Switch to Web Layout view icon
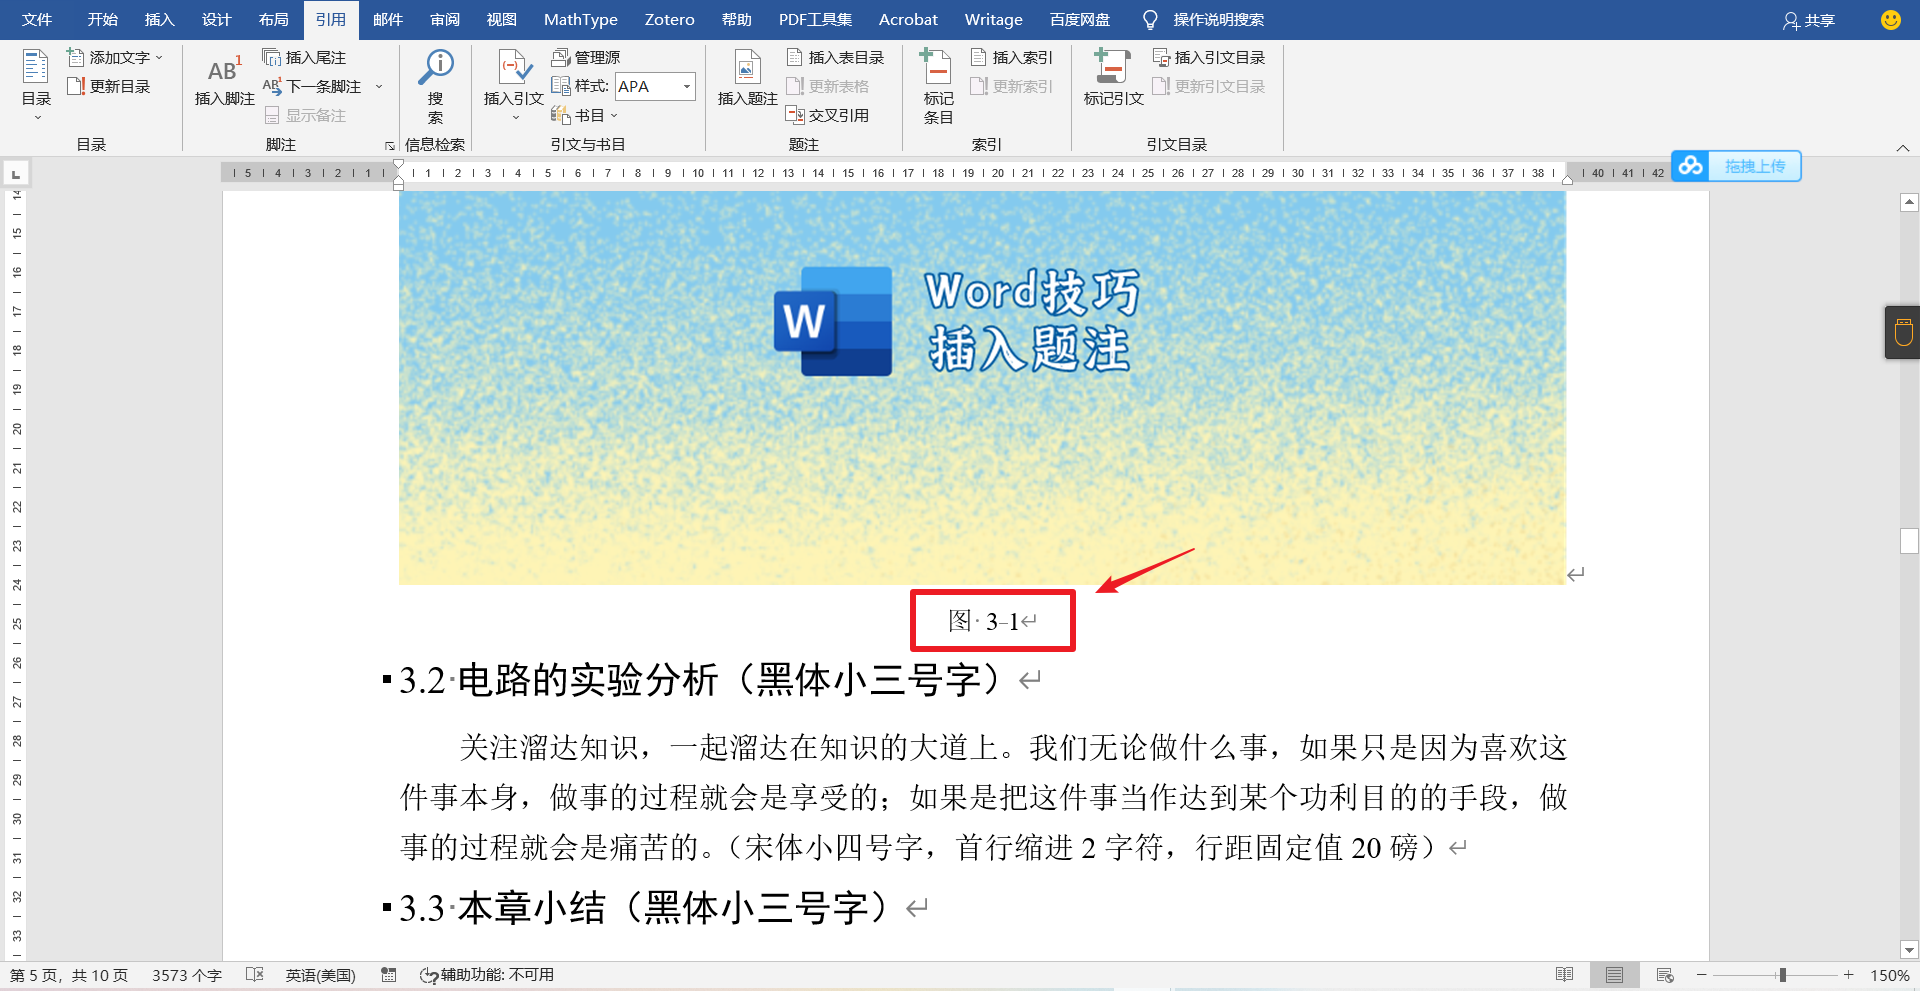This screenshot has height=991, width=1920. 1665,975
